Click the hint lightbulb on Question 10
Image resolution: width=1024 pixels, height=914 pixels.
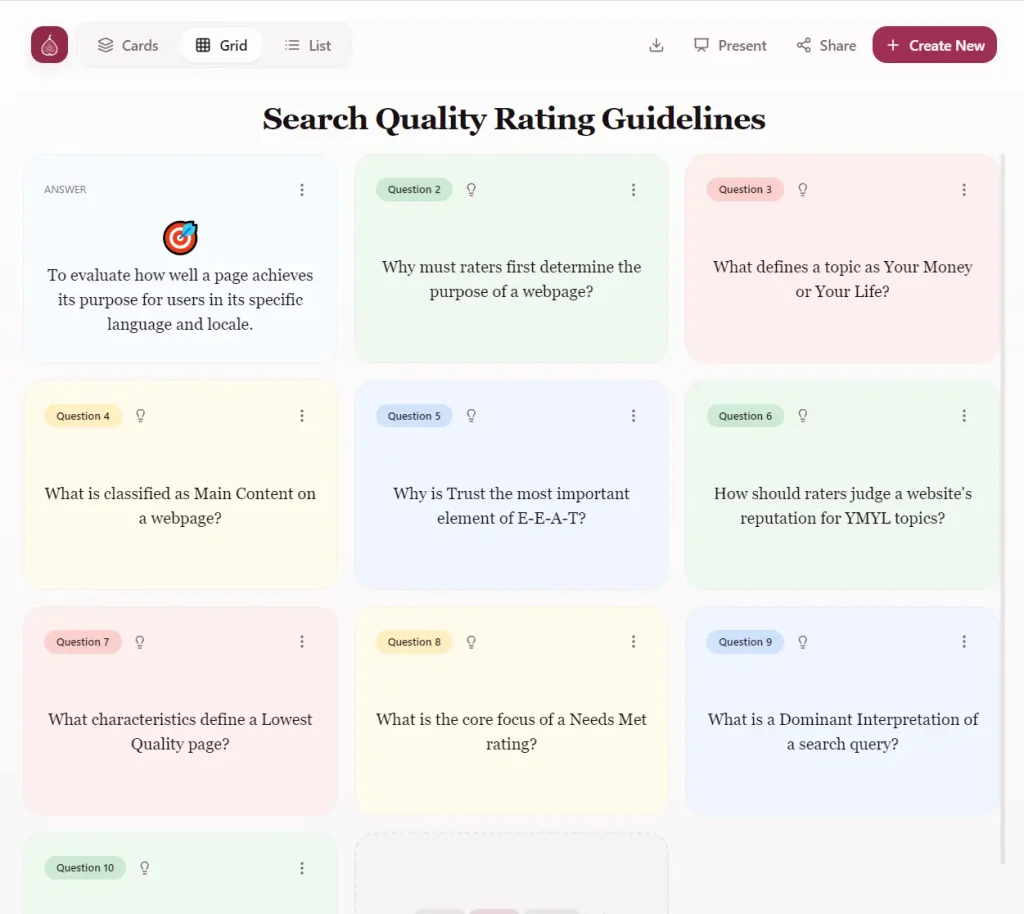[144, 868]
